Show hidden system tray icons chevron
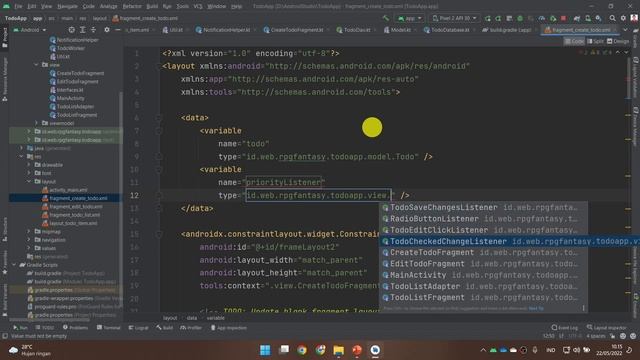This screenshot has width=640, height=360. (483, 350)
